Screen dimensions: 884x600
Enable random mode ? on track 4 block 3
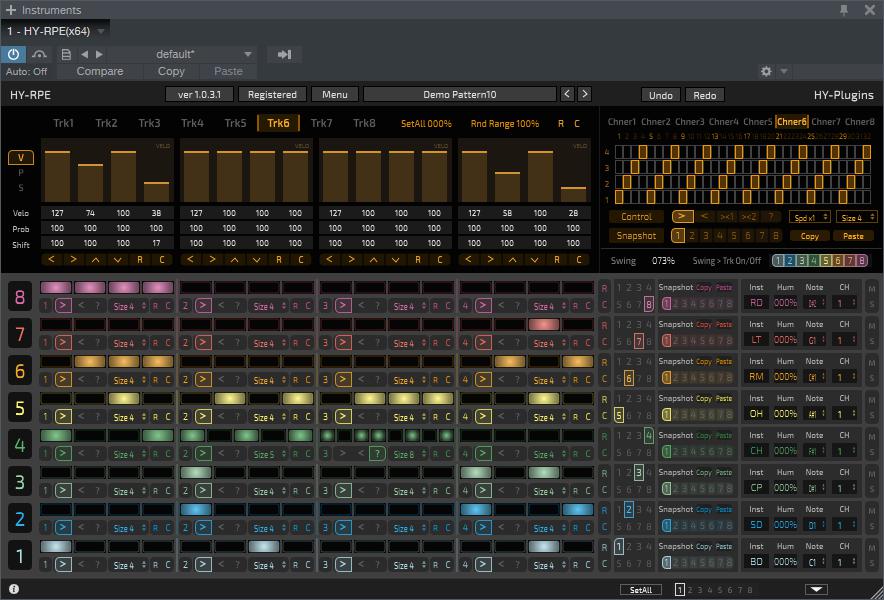377,453
